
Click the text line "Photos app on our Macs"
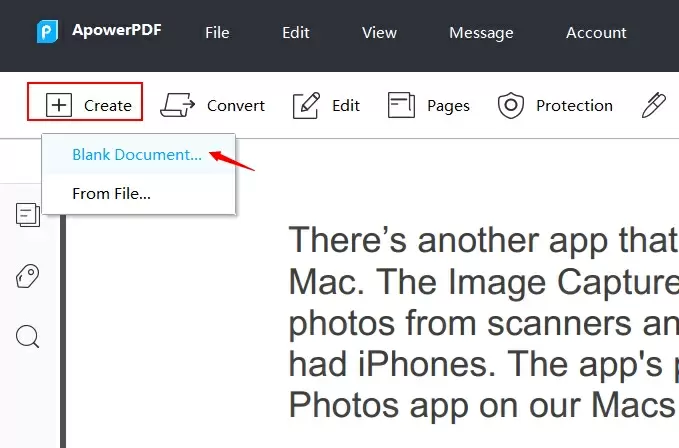tap(483, 405)
